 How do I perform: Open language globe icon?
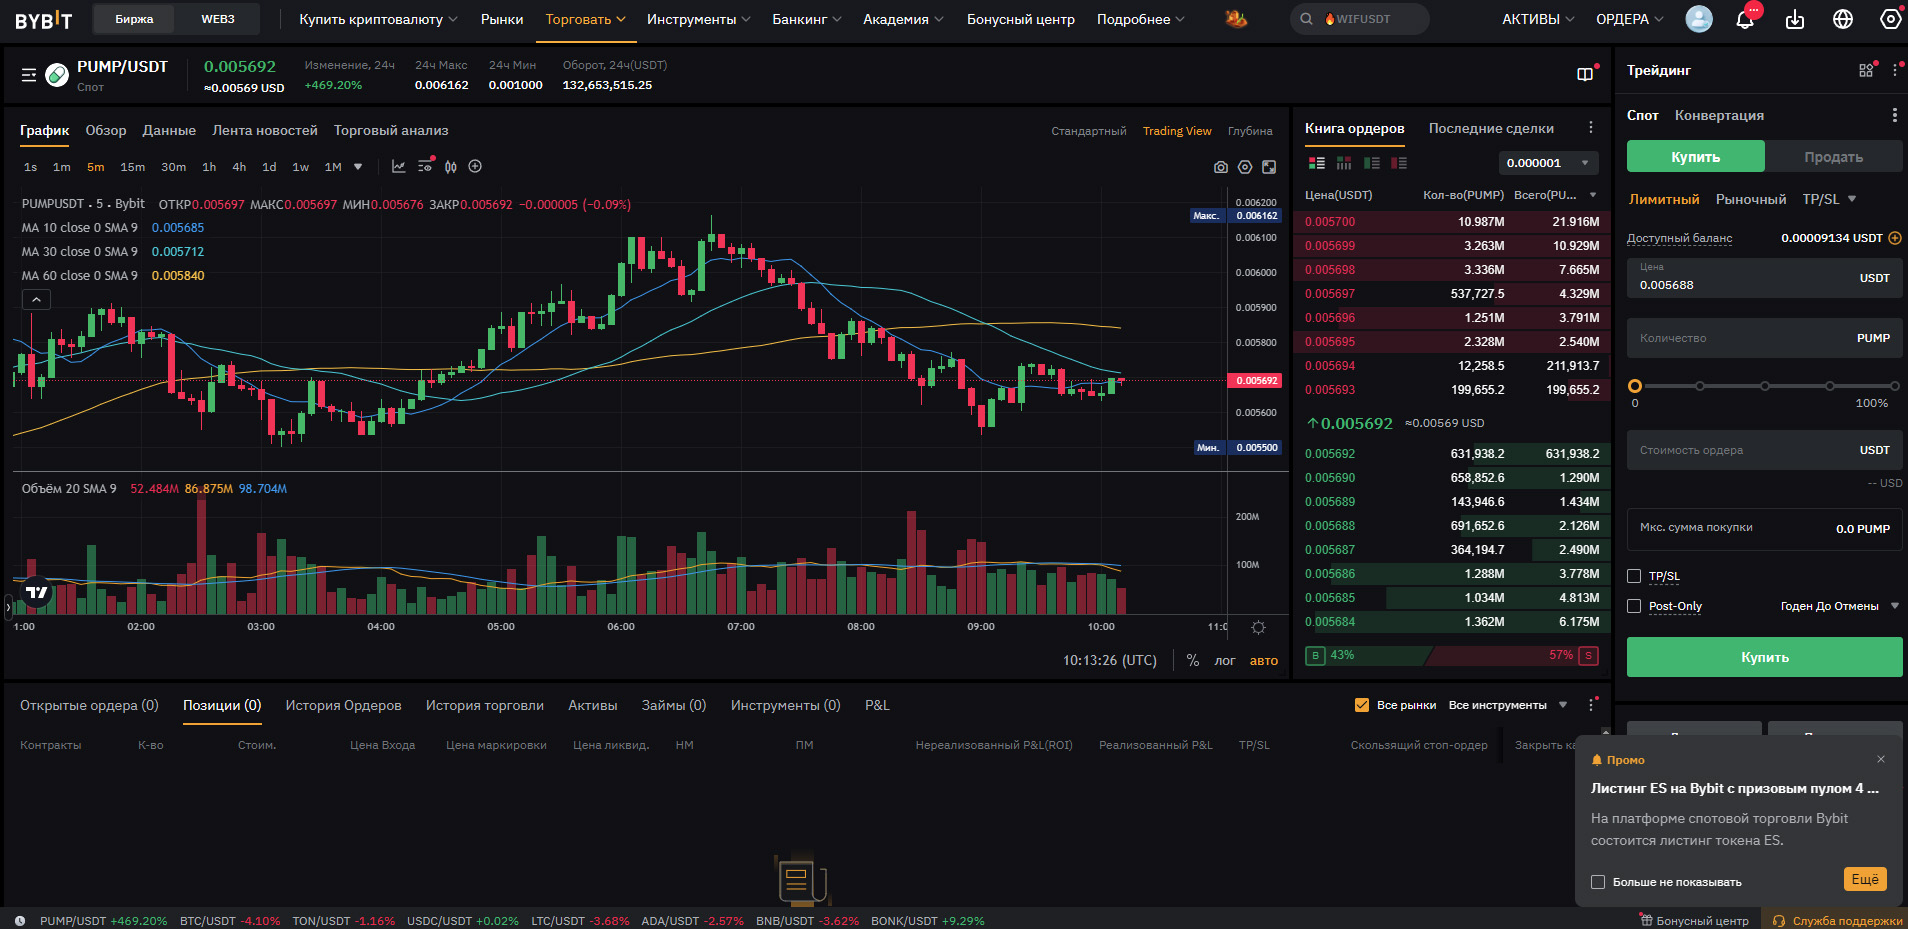1843,19
